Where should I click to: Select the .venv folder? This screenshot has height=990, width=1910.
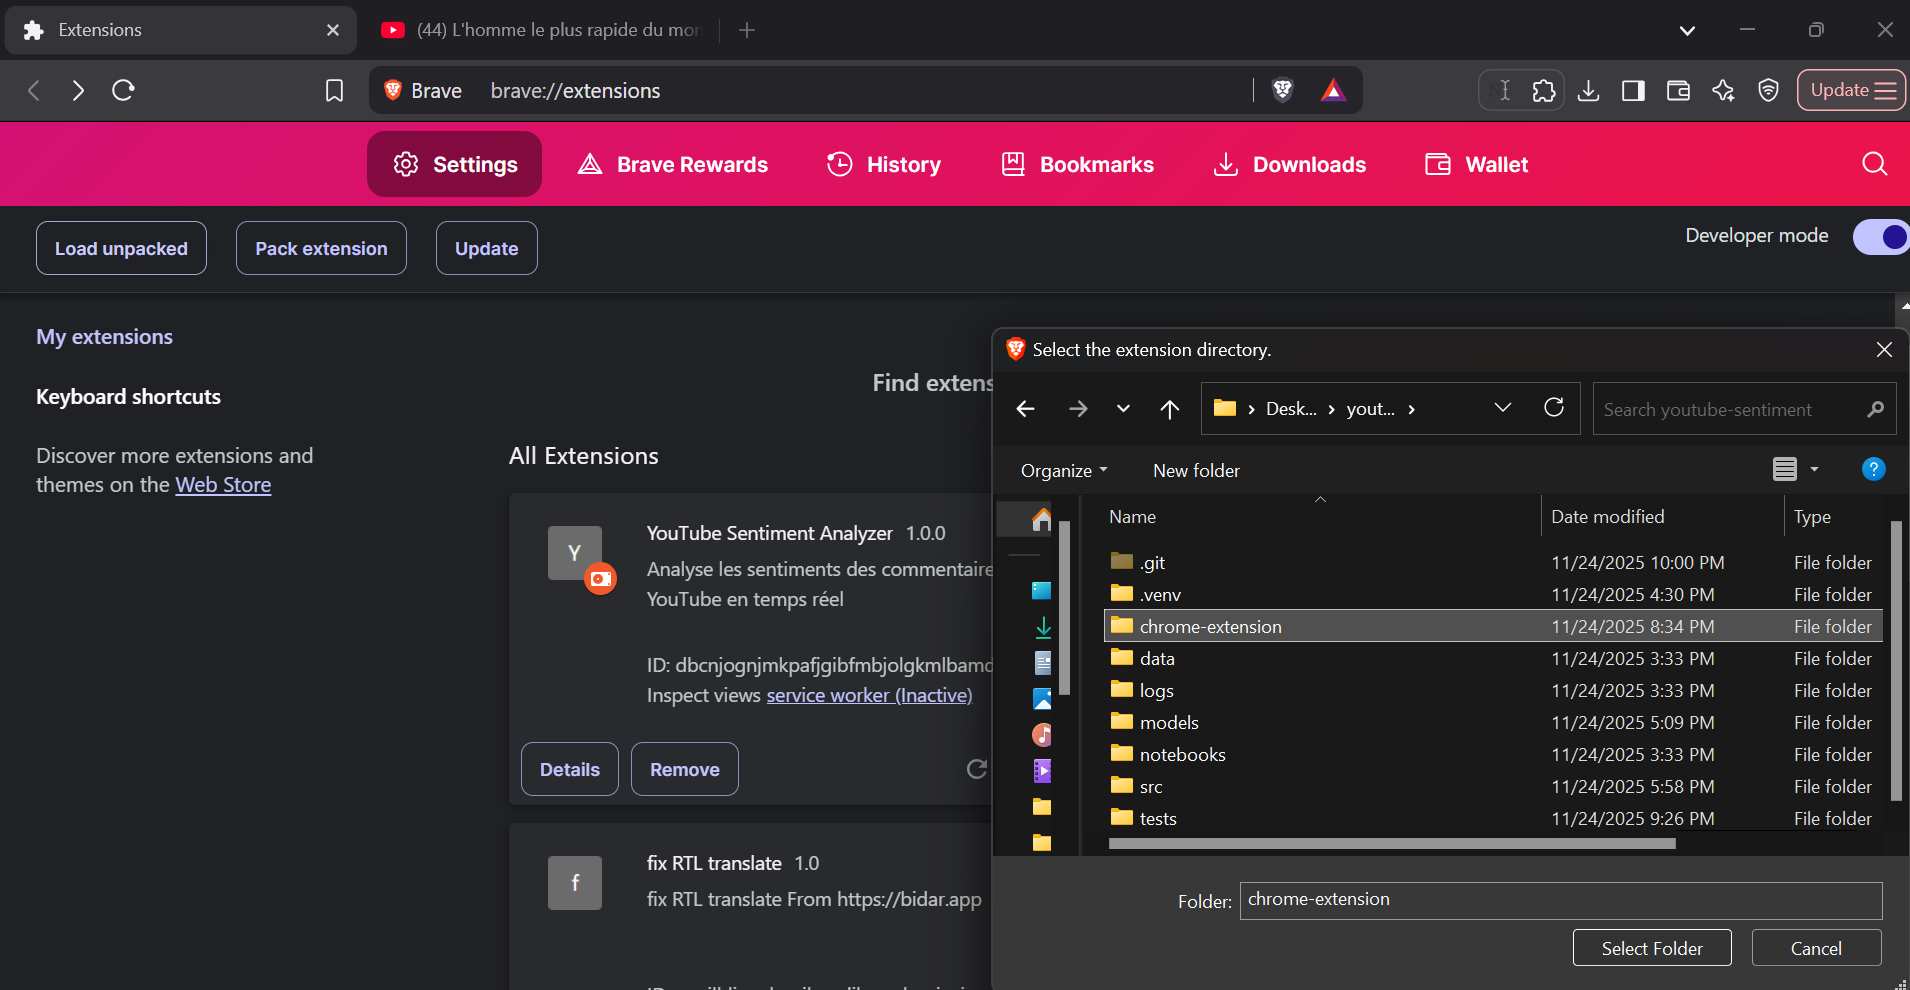point(1493,594)
